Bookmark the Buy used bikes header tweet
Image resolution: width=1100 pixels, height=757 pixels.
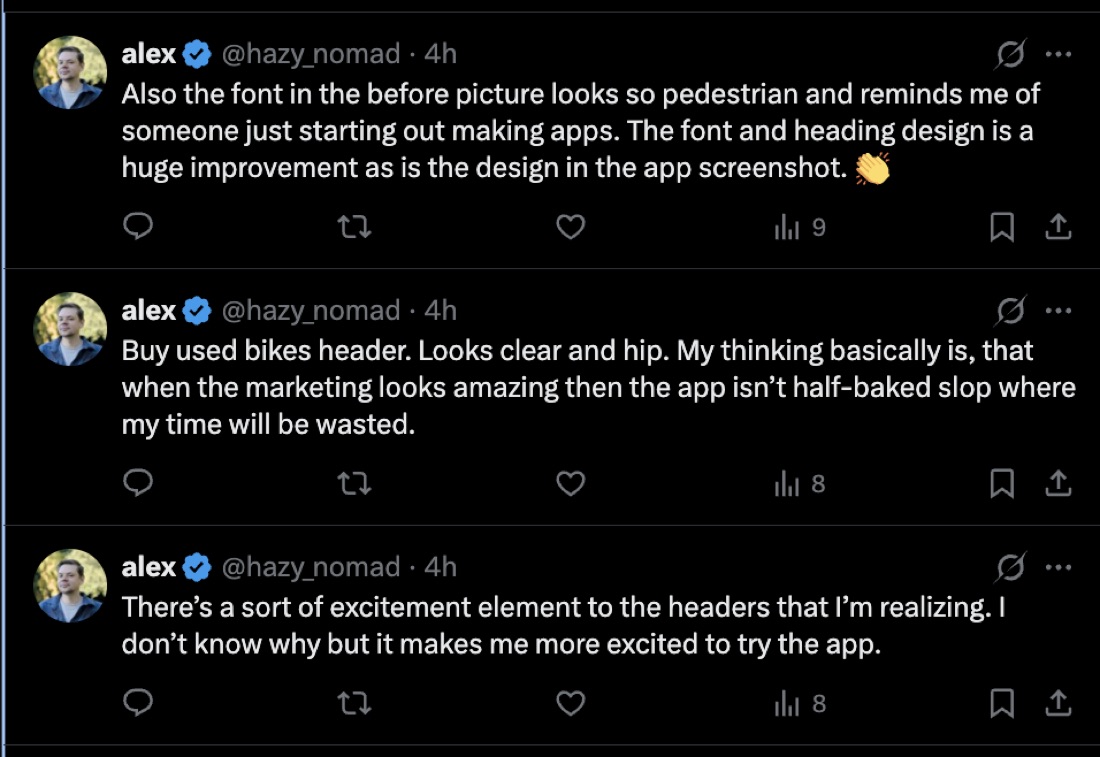coord(1002,483)
